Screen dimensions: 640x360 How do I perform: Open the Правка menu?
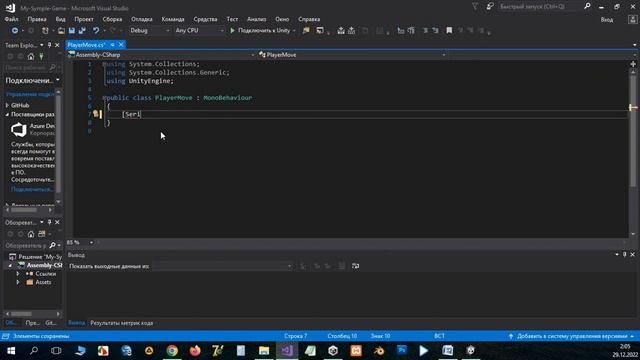[x=37, y=19]
